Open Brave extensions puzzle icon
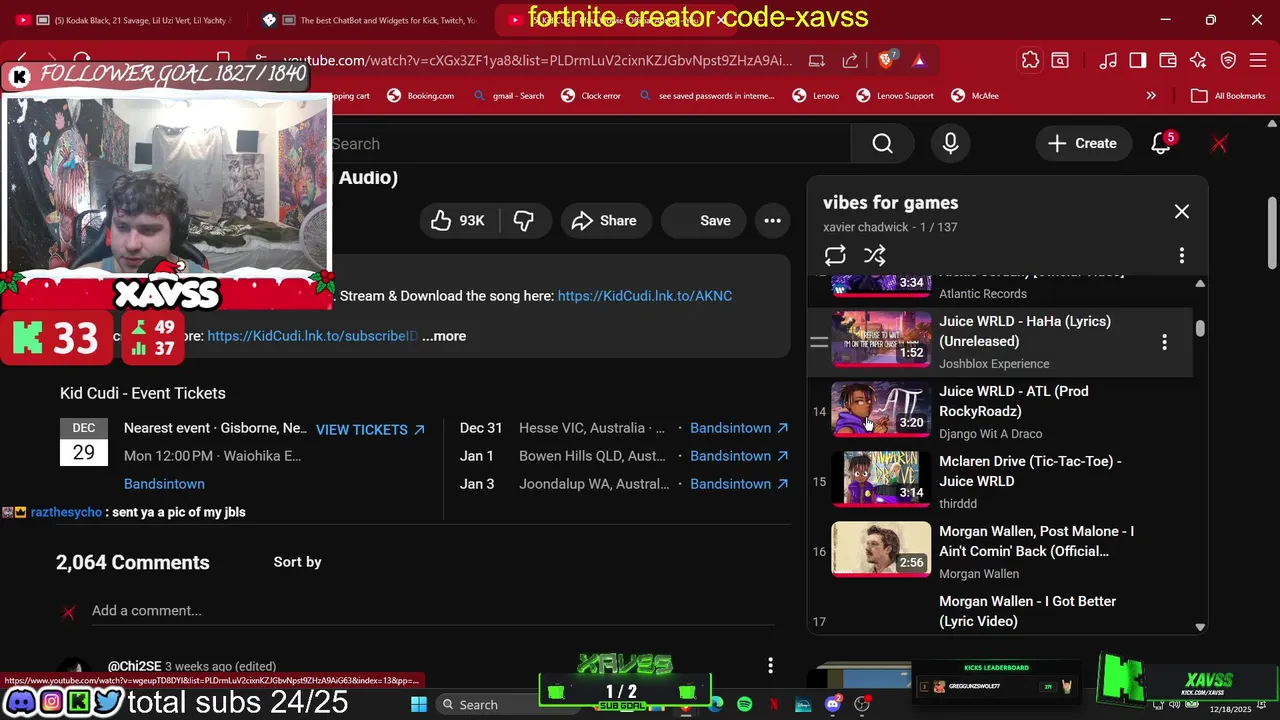 (x=1030, y=61)
